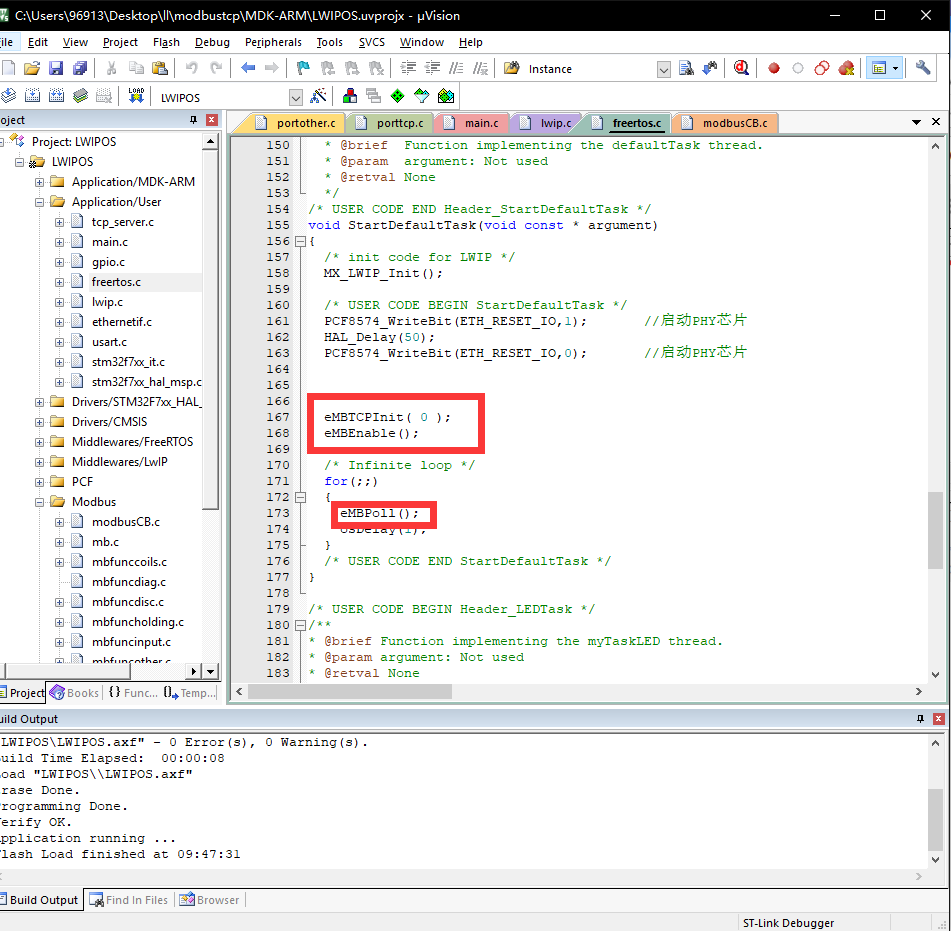The image size is (951, 931).
Task: Open the Peripherals menu
Action: click(273, 42)
